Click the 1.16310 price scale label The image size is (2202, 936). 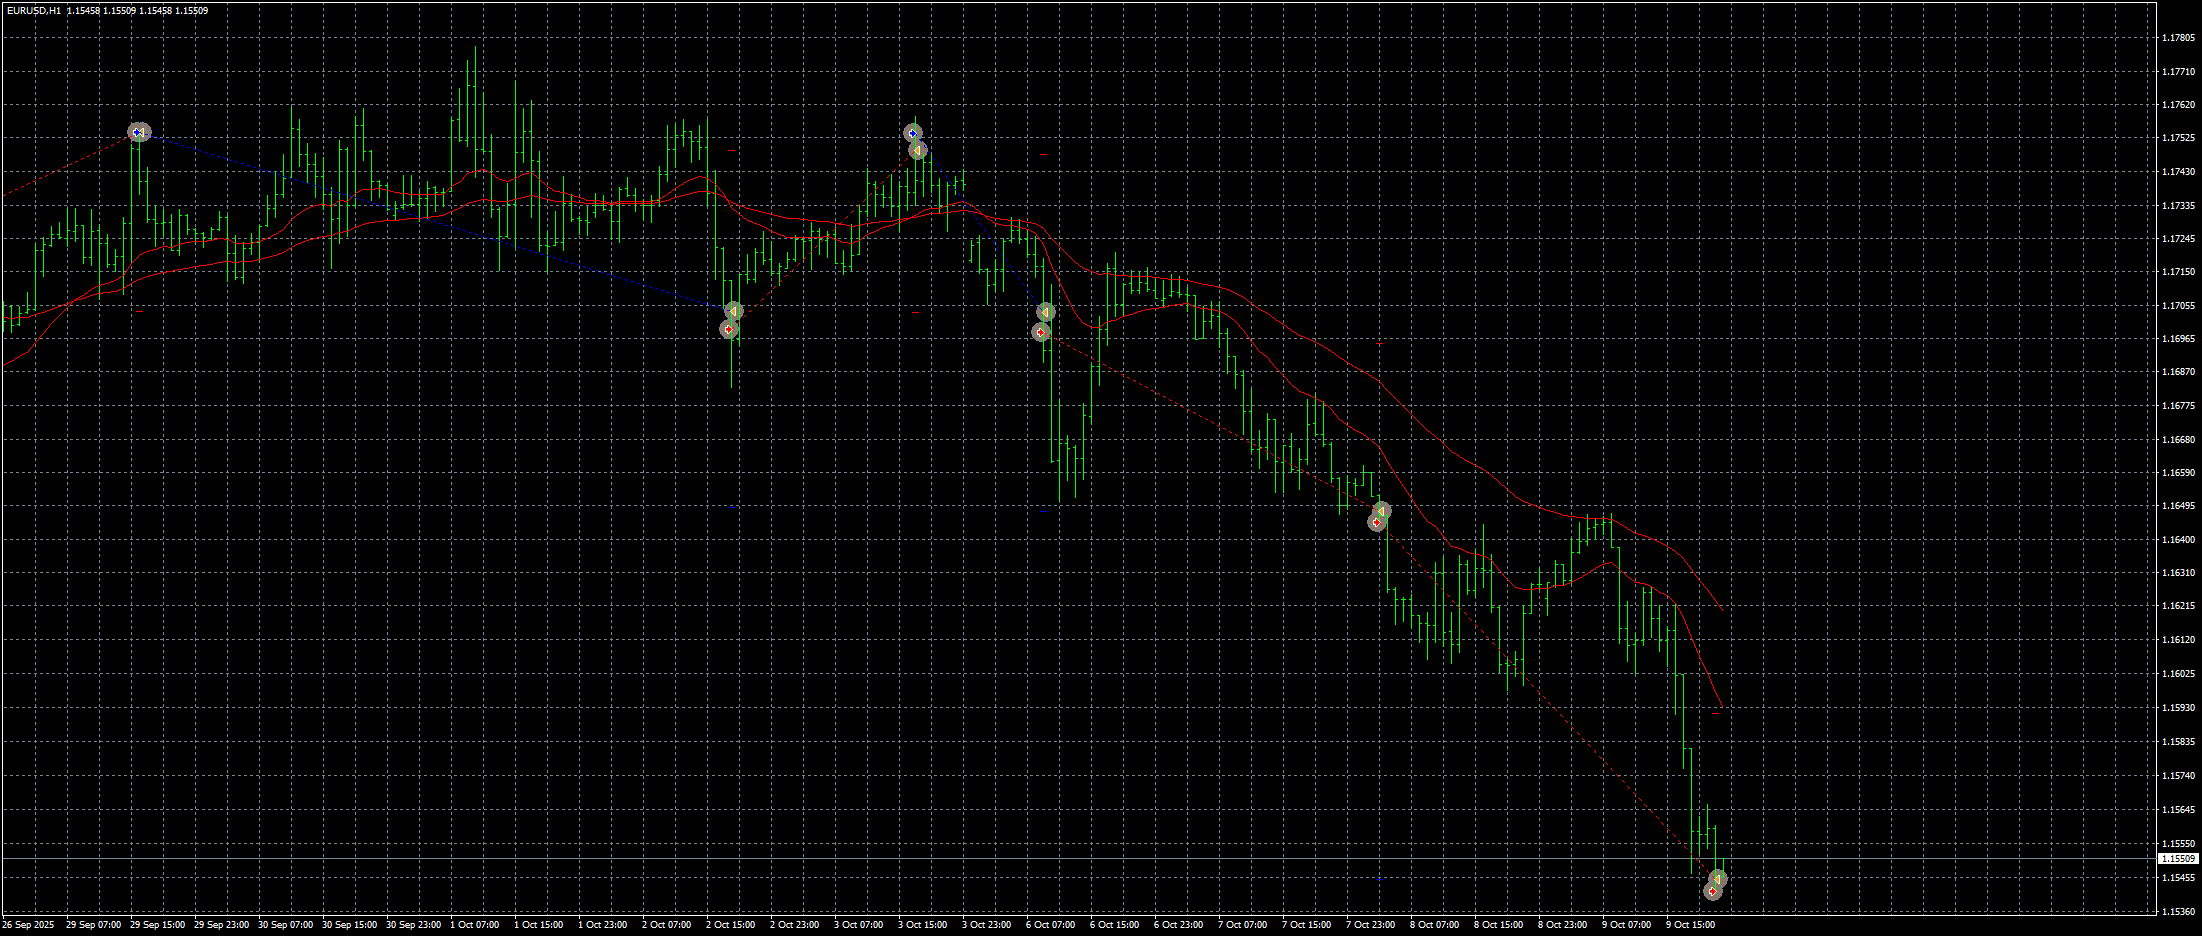coord(2178,573)
